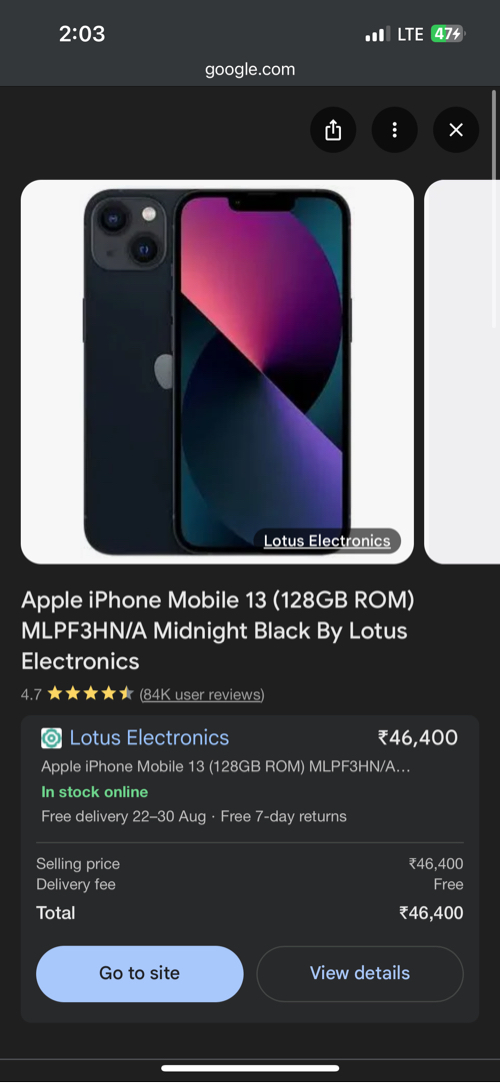
Task: Click the Lotus Electronics seller logo icon
Action: pos(51,738)
